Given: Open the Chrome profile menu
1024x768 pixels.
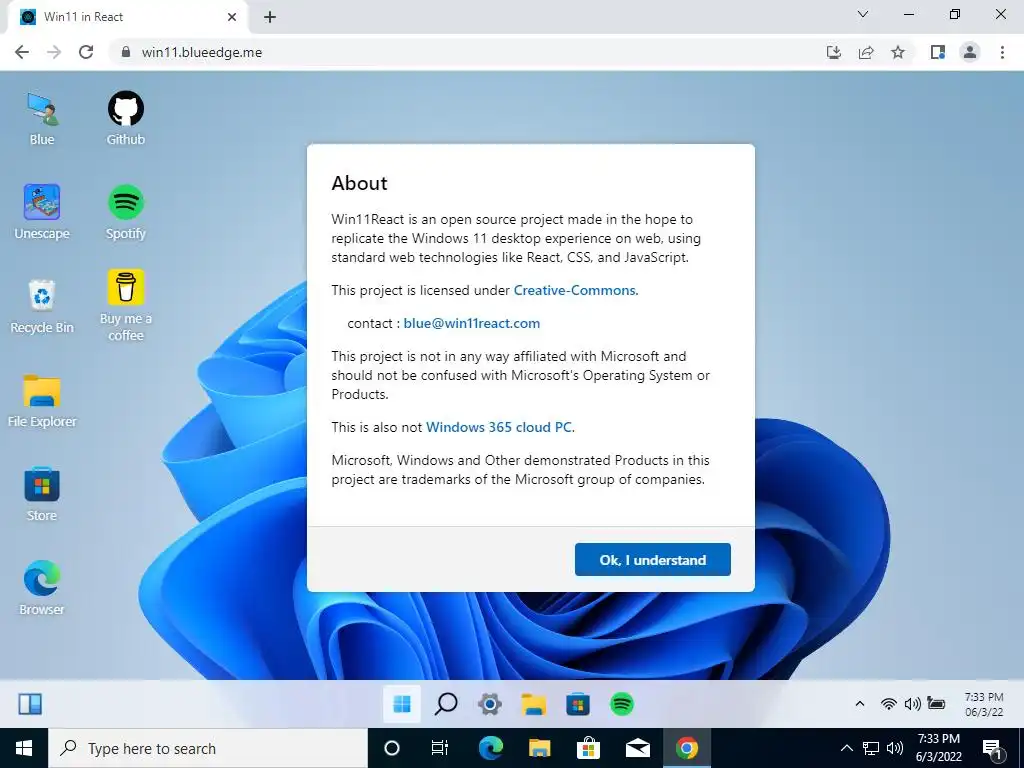Looking at the screenshot, I should (x=970, y=52).
